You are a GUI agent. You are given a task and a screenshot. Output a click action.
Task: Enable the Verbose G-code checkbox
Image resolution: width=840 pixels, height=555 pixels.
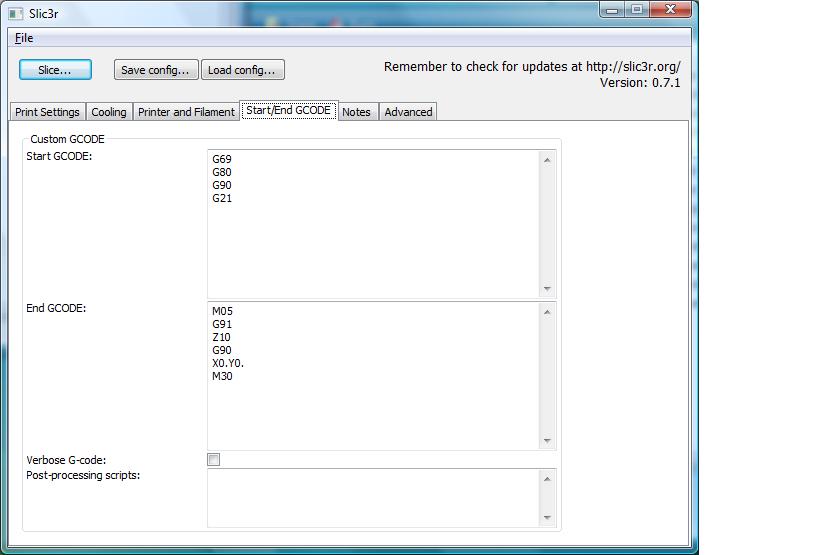pos(213,460)
